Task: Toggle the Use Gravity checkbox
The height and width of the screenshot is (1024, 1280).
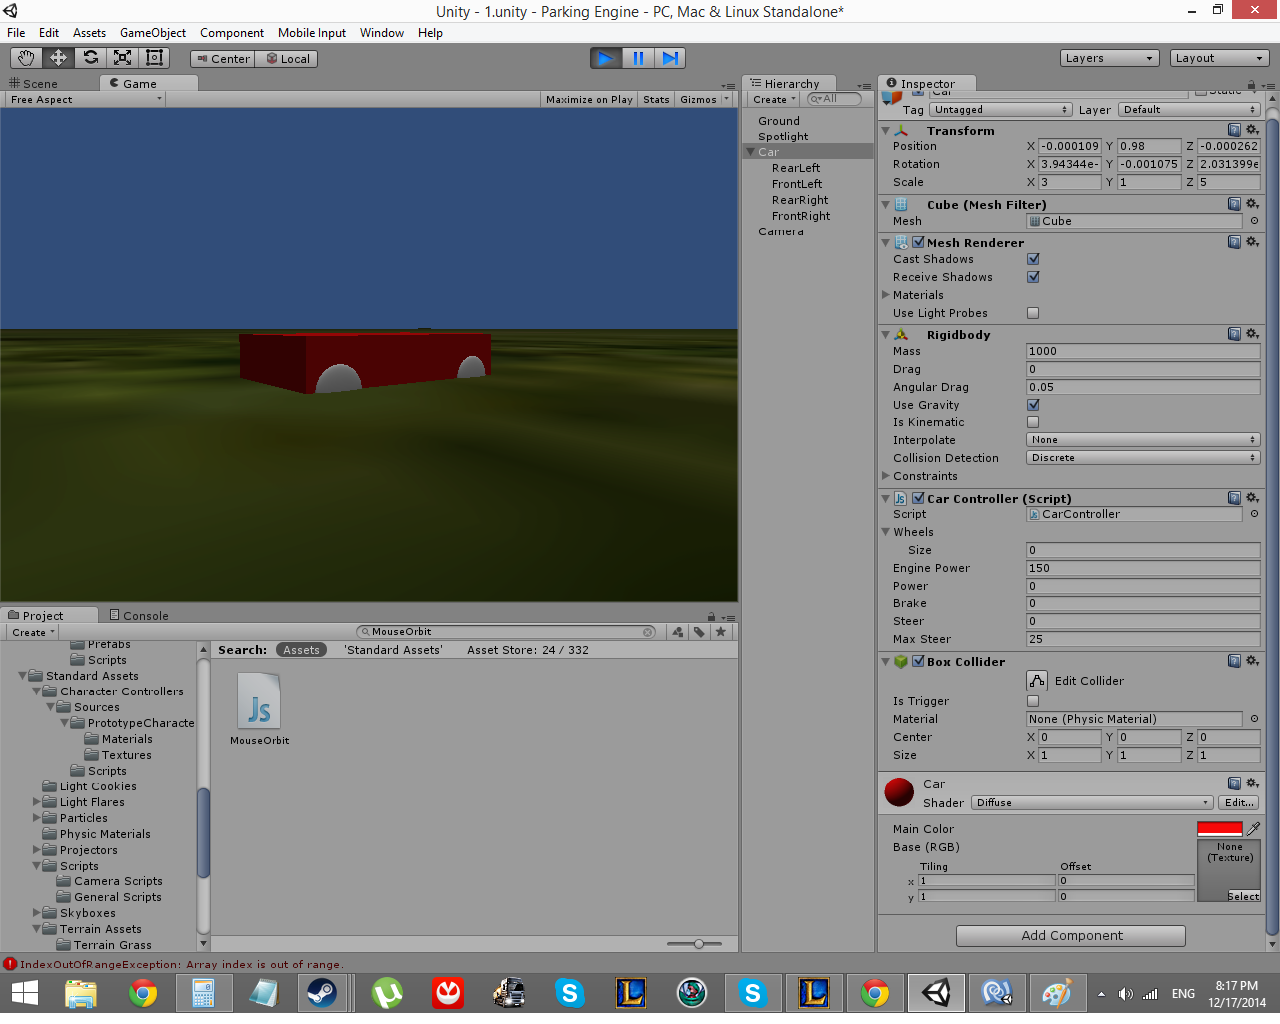Action: (1033, 405)
